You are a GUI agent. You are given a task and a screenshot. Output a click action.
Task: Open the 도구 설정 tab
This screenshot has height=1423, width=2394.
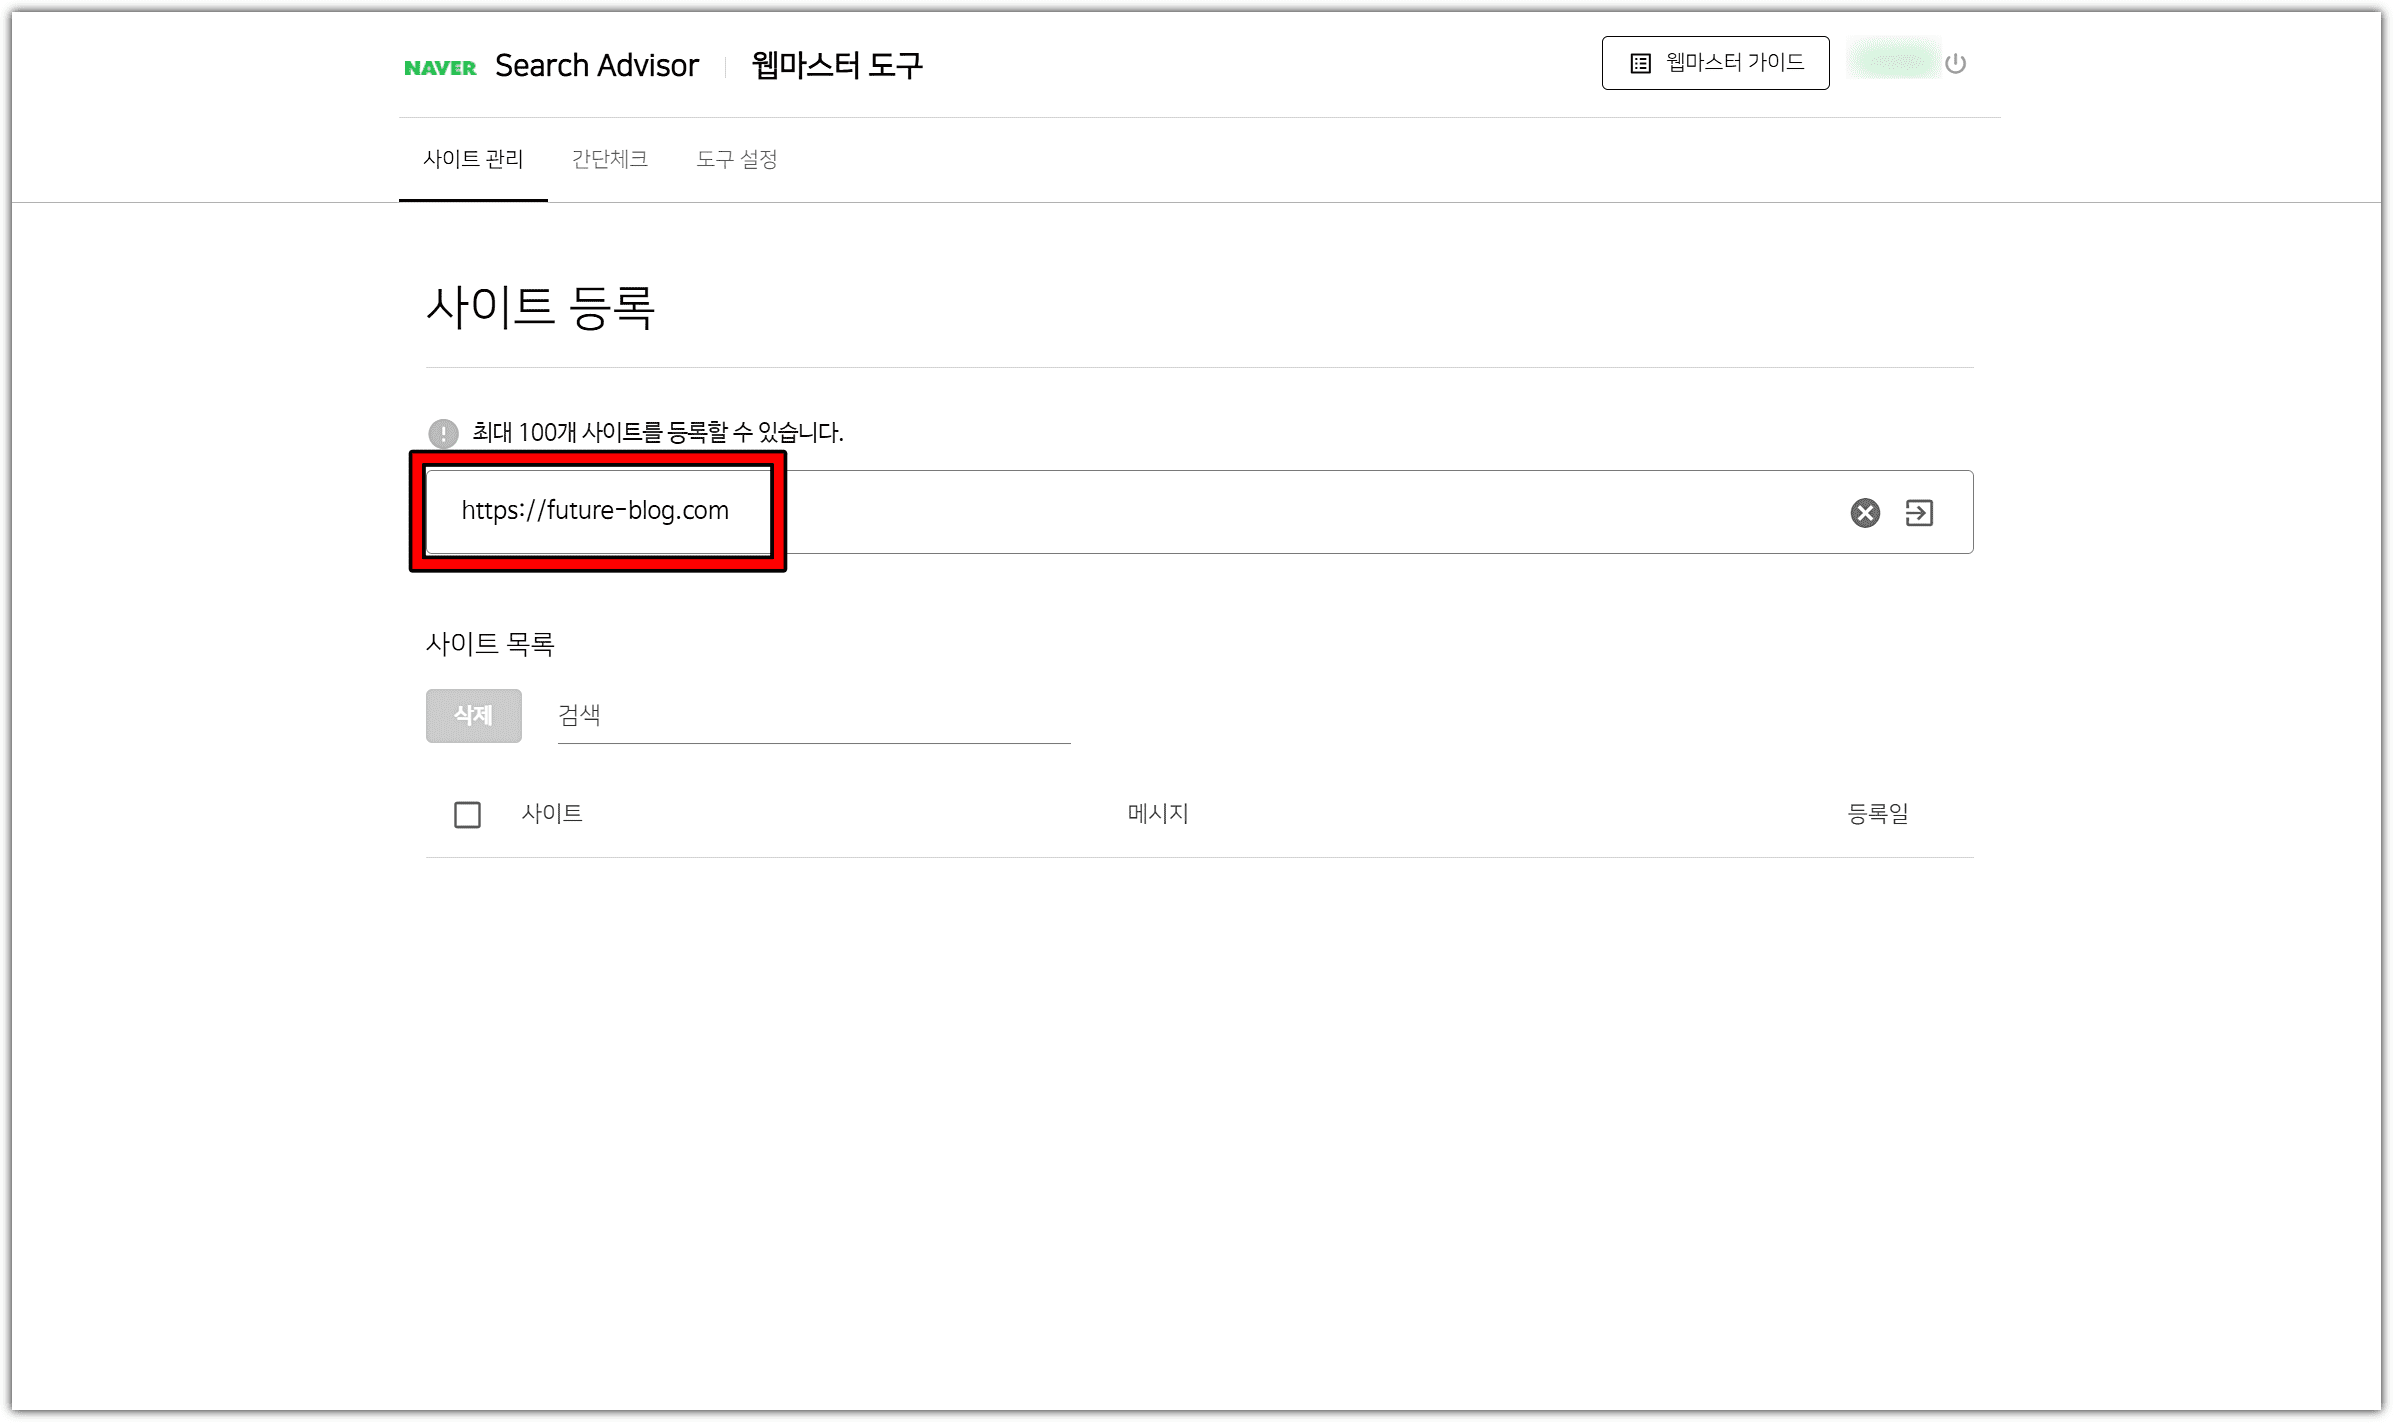tap(736, 159)
